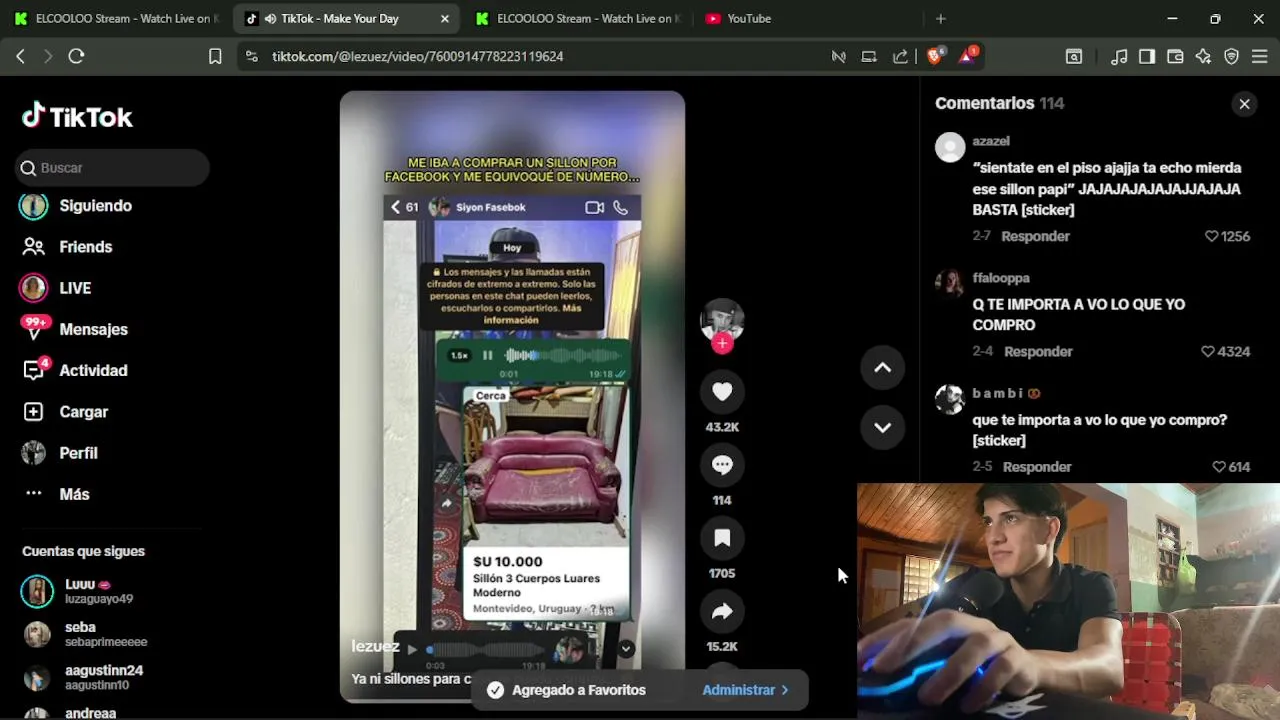1280x720 pixels.
Task: Open the tab search icon in toolbar
Action: coord(1073,56)
